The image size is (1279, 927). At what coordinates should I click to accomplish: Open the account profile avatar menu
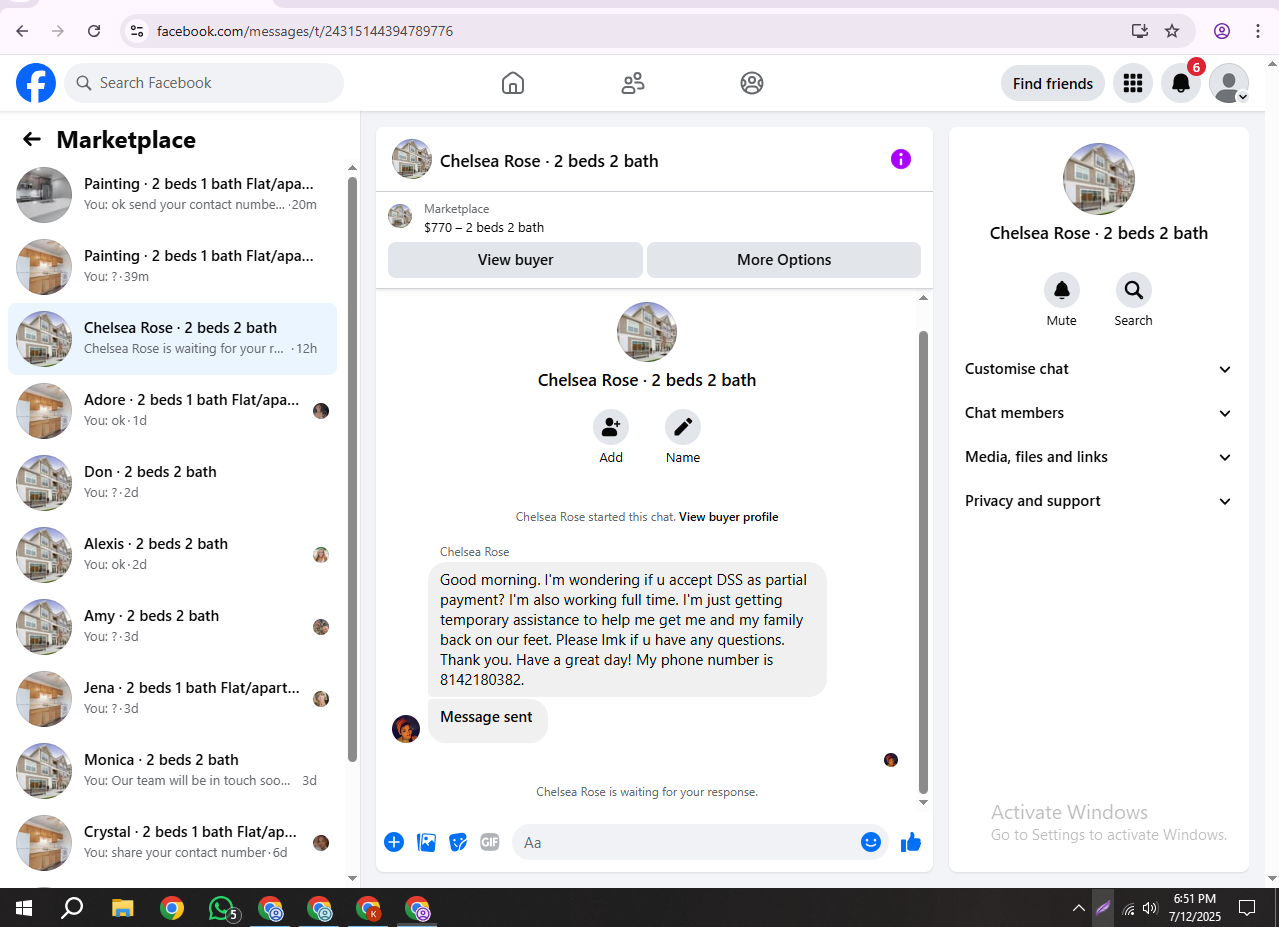tap(1229, 83)
